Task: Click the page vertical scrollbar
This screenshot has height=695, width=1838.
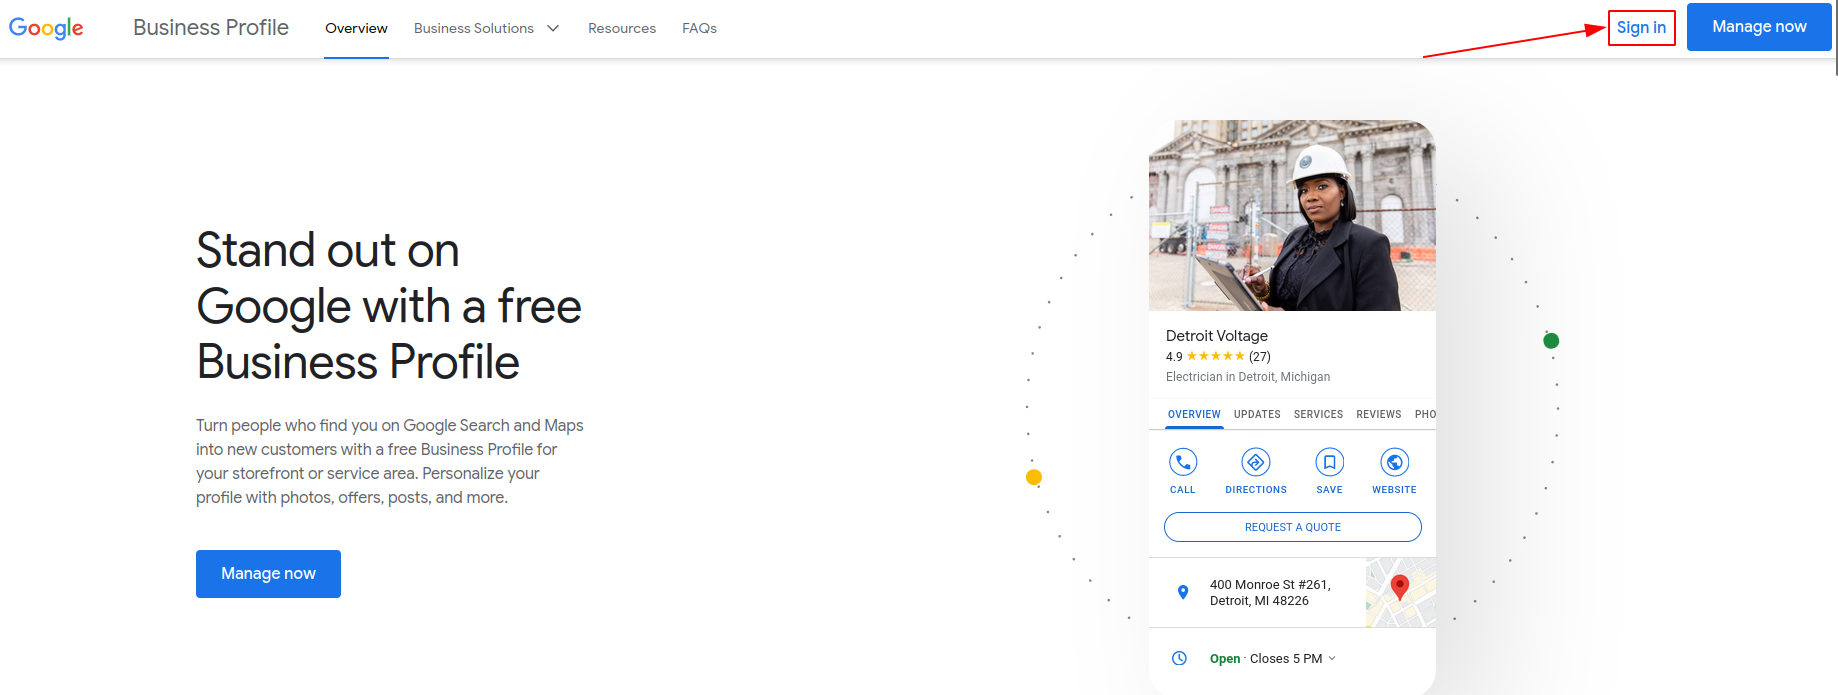Action: 1835,37
